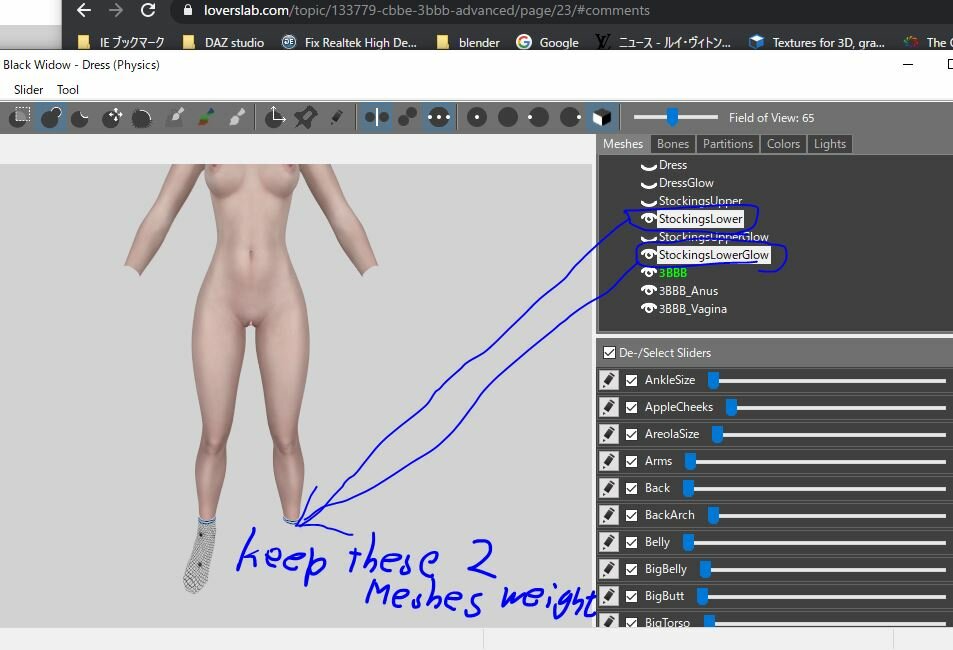Select the Alpha brush tool
This screenshot has width=953, height=650.
236,117
